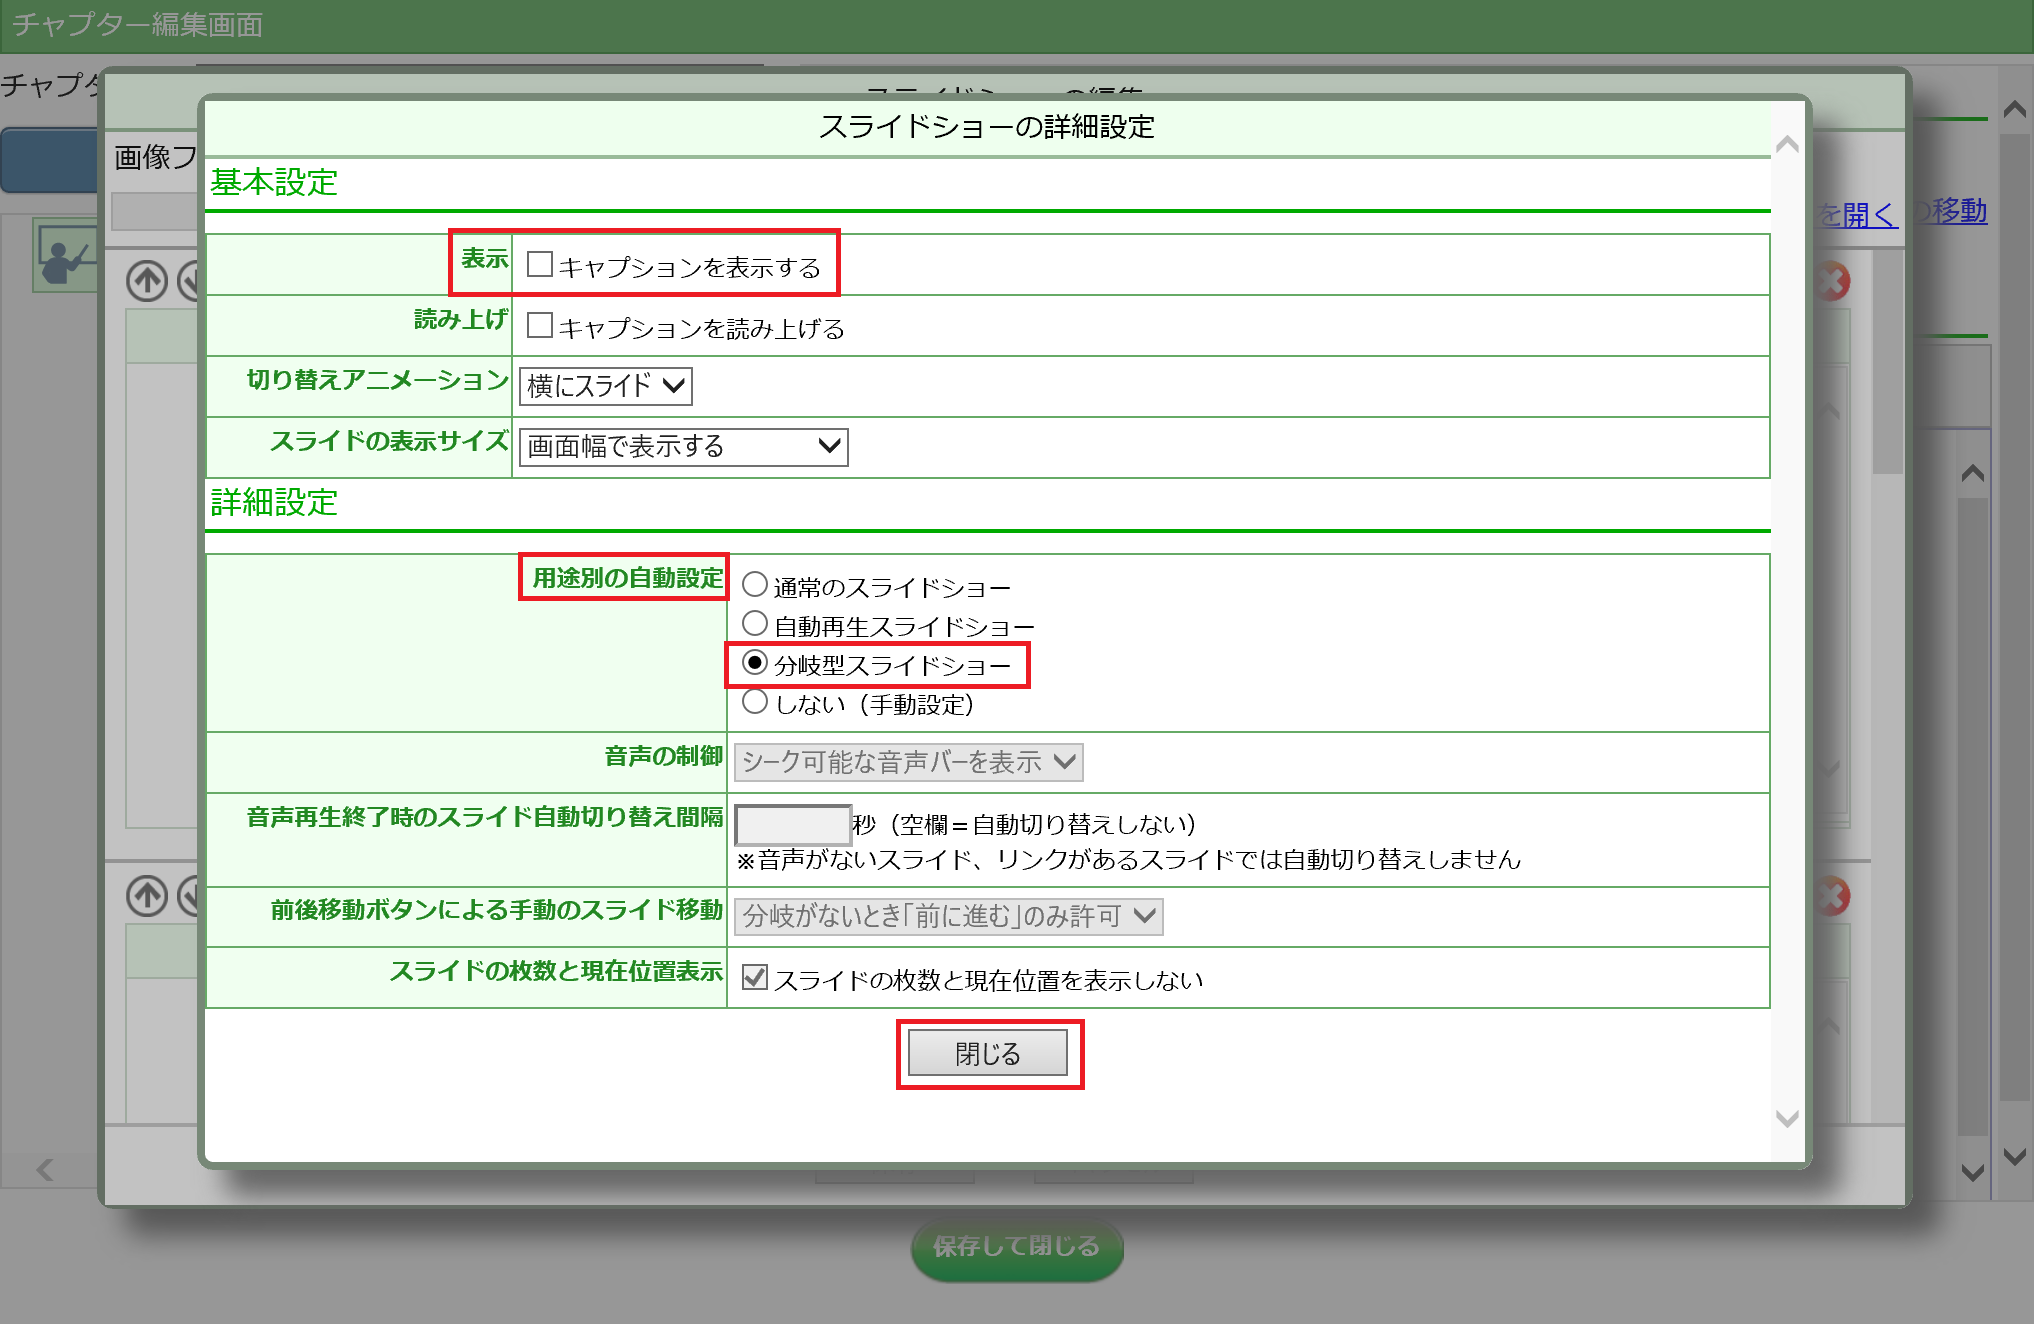Uncheck スライドの枚数と現在位置を表示しない
Image resolution: width=2034 pixels, height=1326 pixels.
[x=755, y=977]
